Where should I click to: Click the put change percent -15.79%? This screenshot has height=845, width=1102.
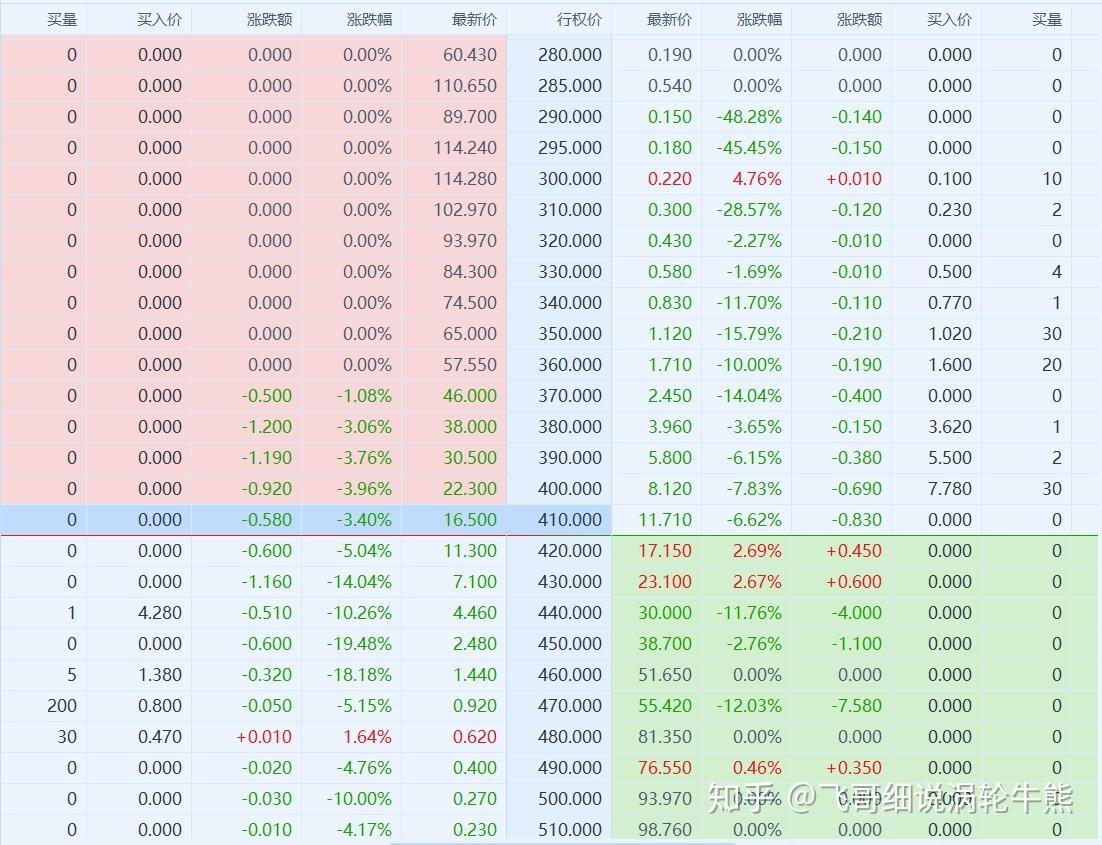pos(748,333)
